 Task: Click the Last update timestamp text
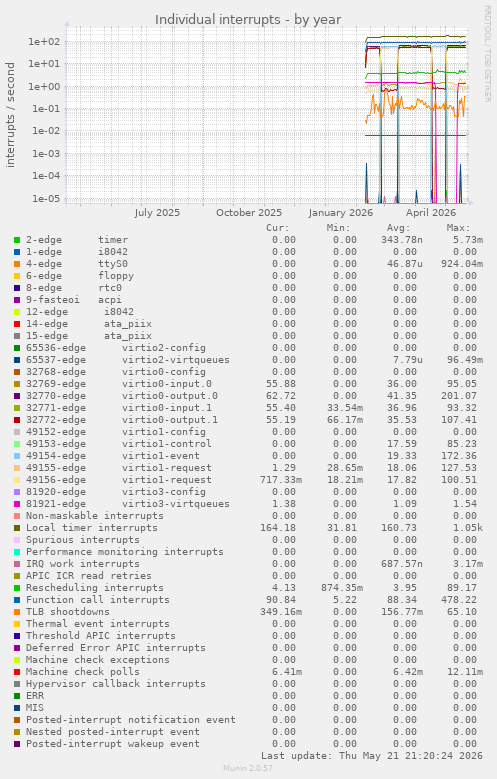372,756
